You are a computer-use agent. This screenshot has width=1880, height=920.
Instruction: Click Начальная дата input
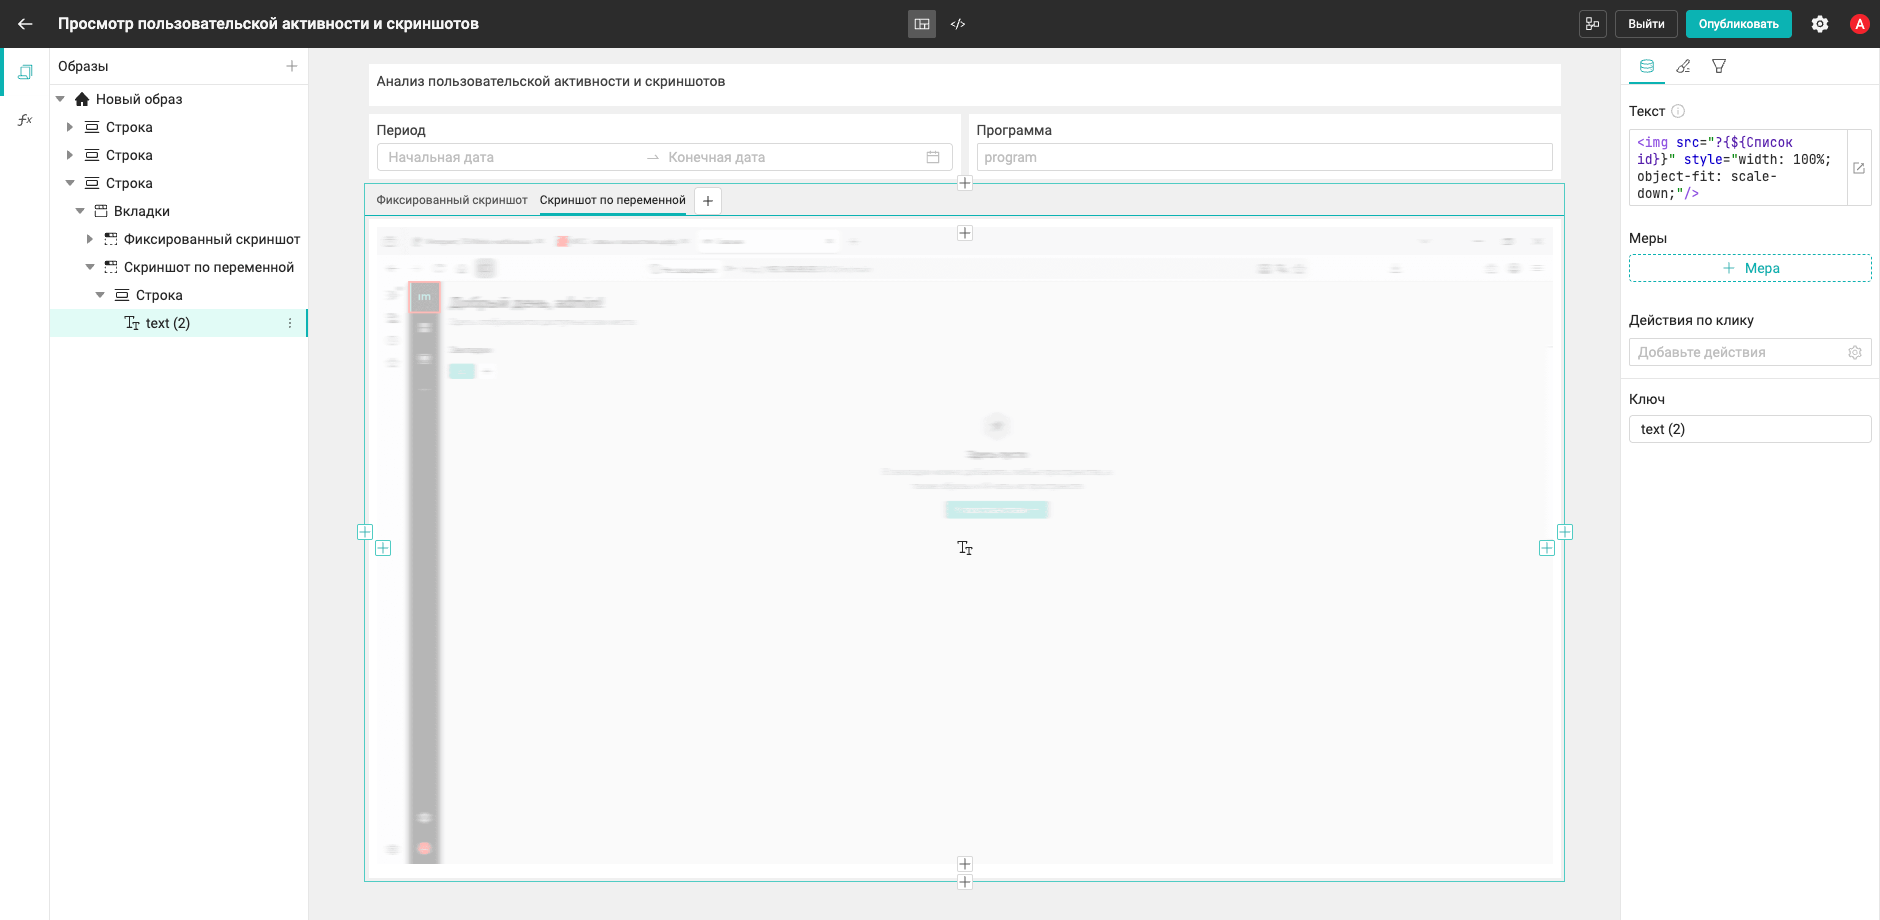[x=510, y=157]
